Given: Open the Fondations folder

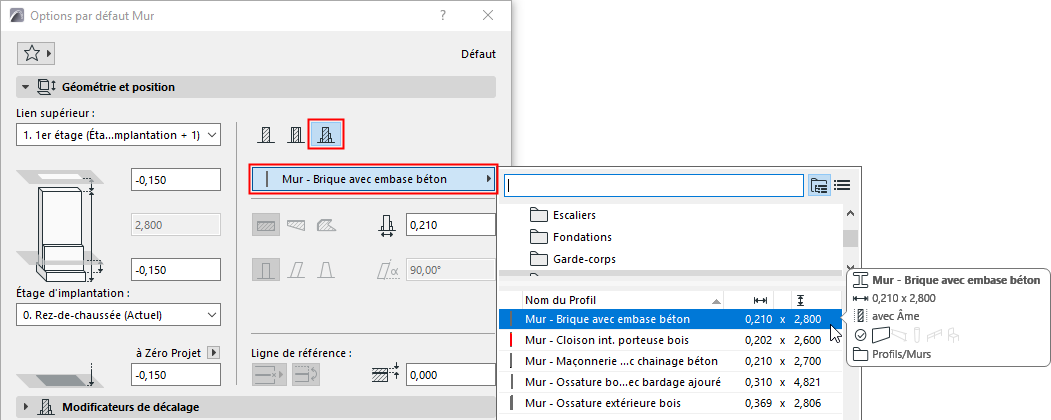Looking at the screenshot, I should pos(582,237).
